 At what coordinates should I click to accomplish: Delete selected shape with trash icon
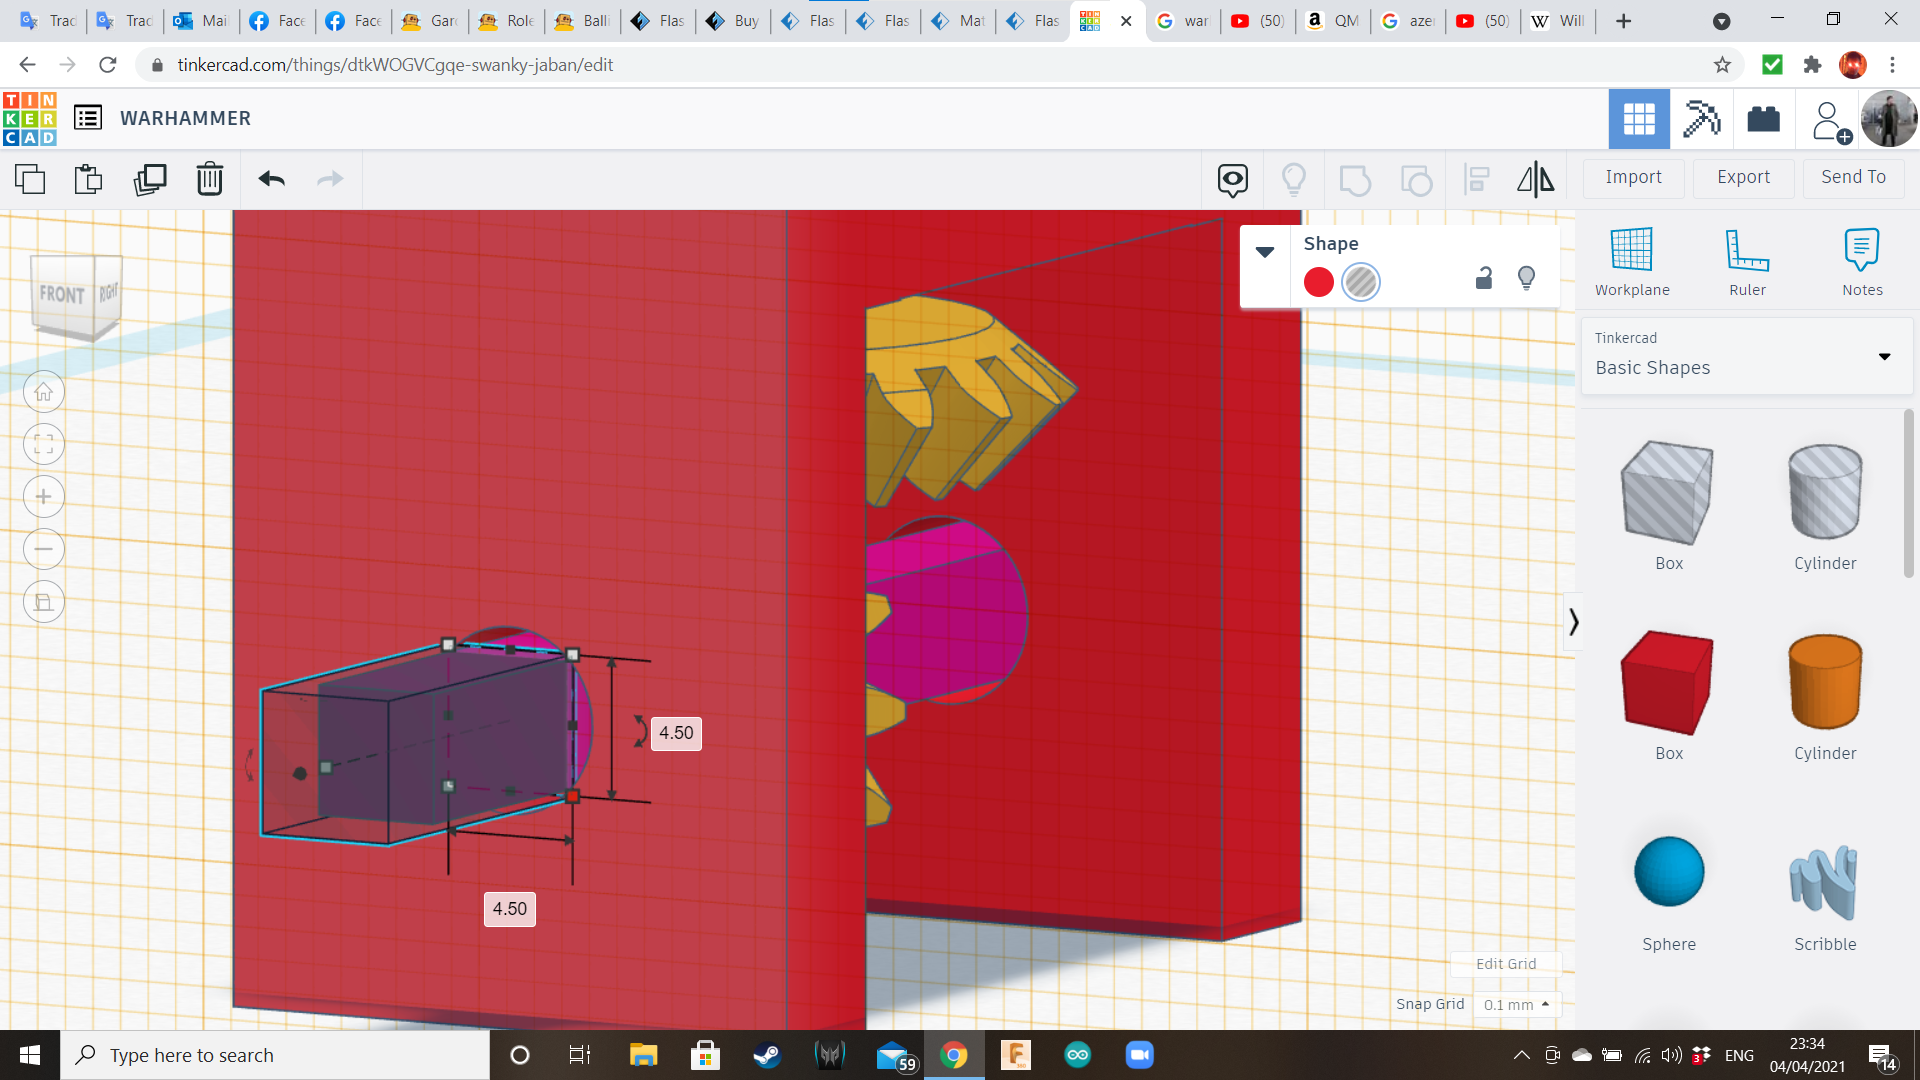tap(210, 179)
